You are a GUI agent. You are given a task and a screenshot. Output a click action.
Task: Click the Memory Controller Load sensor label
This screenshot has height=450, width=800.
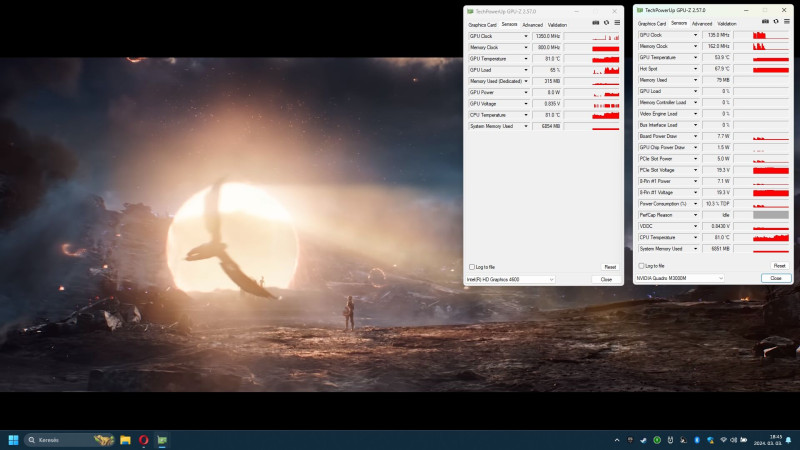pos(663,103)
